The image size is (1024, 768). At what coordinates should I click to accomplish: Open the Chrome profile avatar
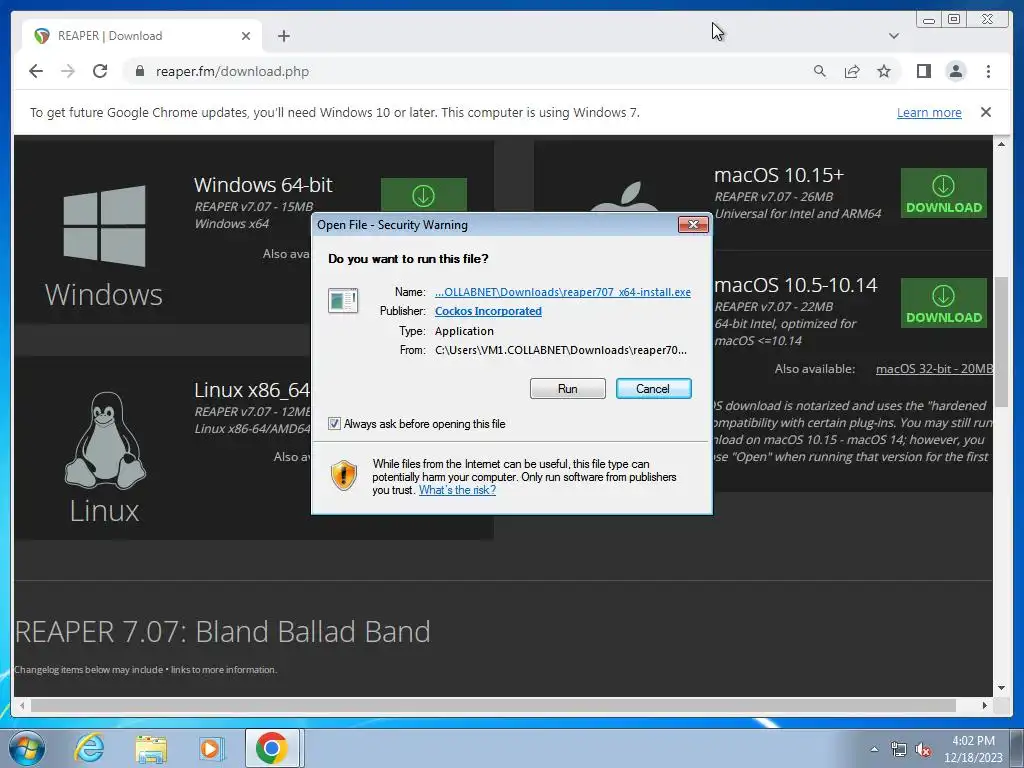point(955,71)
